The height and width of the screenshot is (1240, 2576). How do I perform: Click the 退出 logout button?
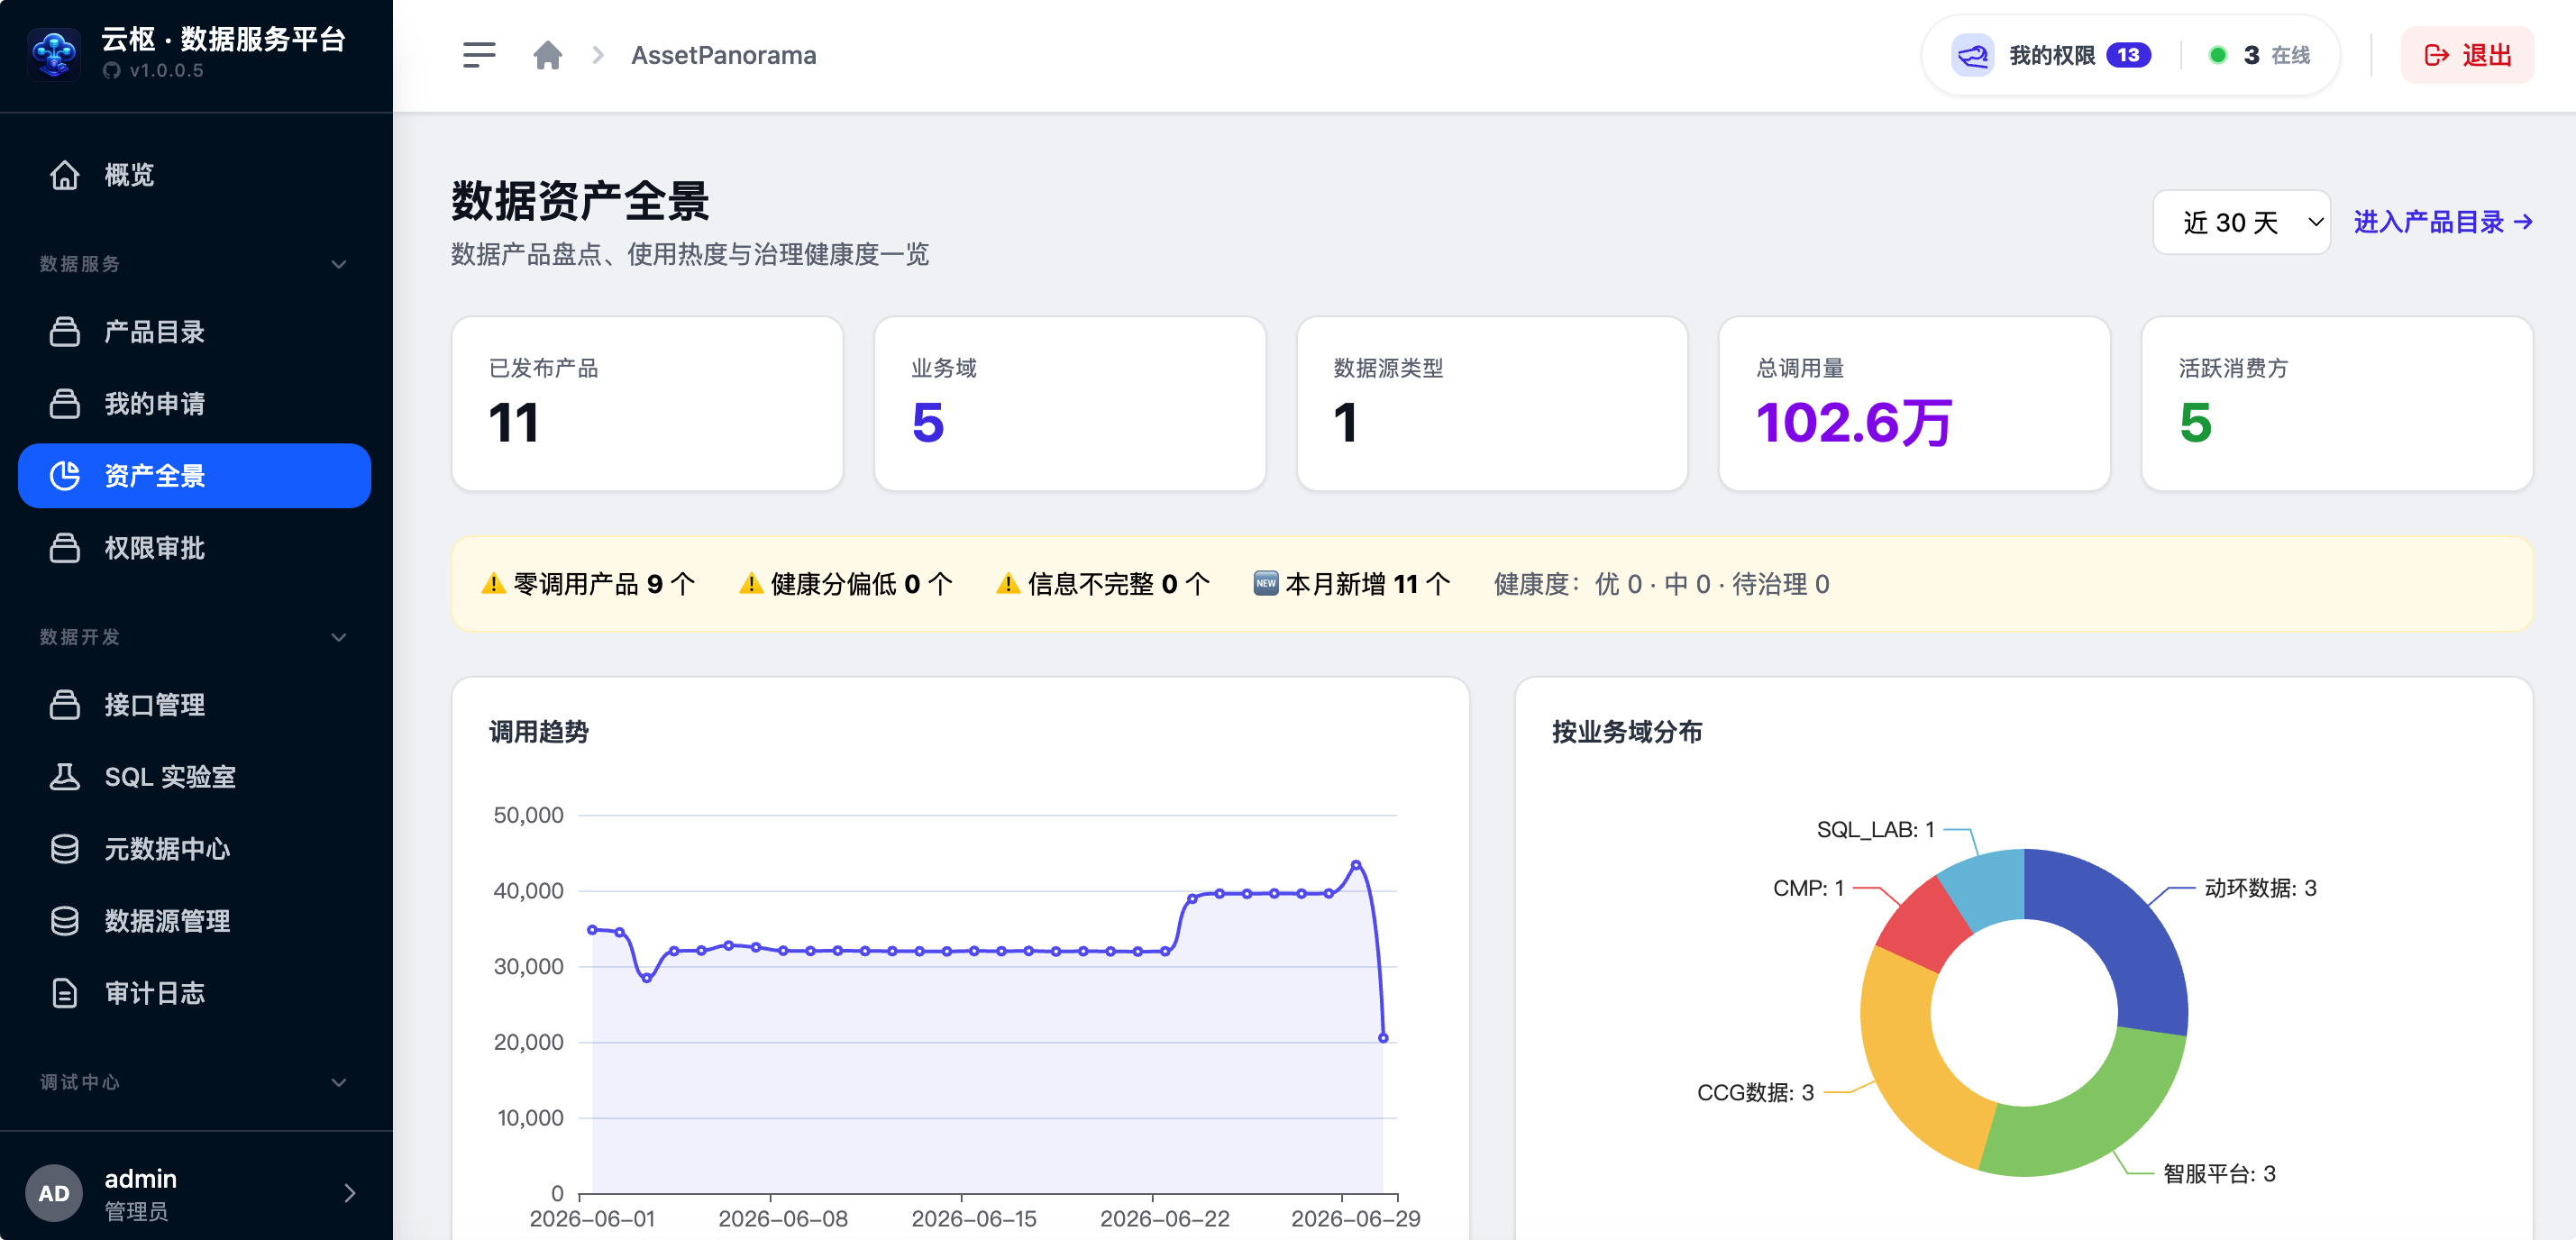(x=2467, y=55)
